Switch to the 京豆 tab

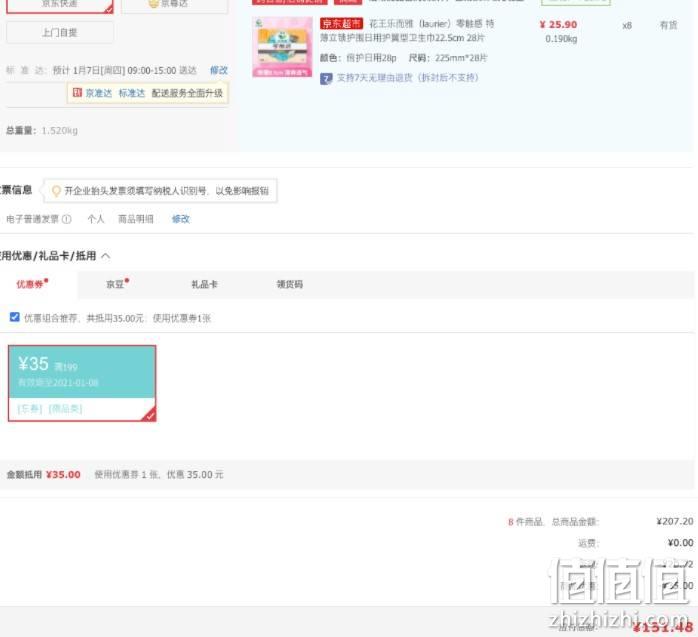pyautogui.click(x=117, y=284)
